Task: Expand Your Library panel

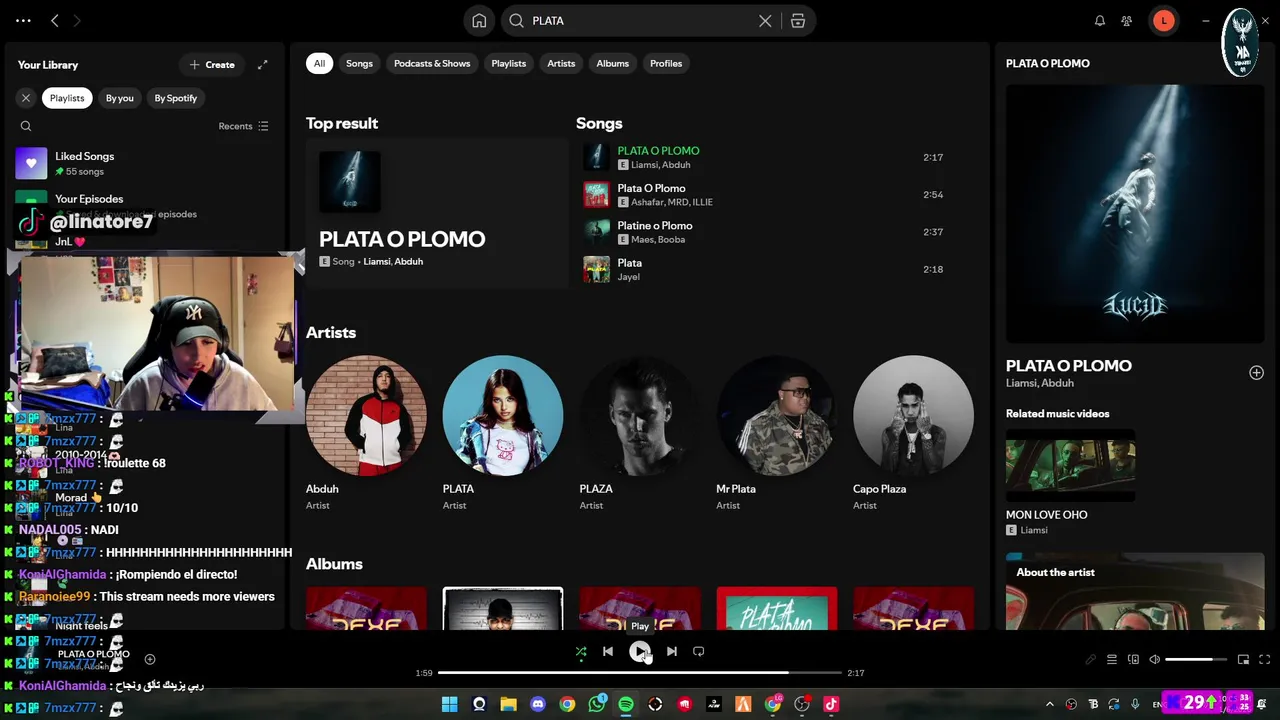Action: tap(262, 65)
